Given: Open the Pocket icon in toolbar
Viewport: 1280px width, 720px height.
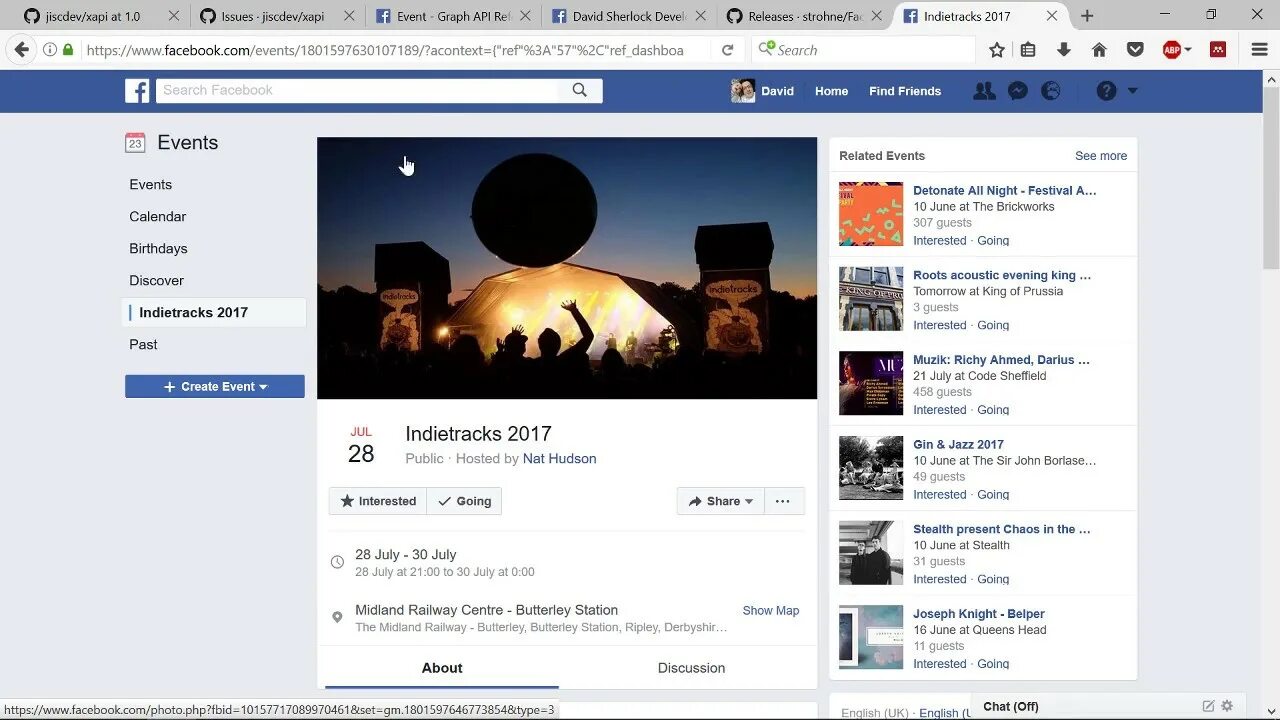Looking at the screenshot, I should [x=1135, y=50].
